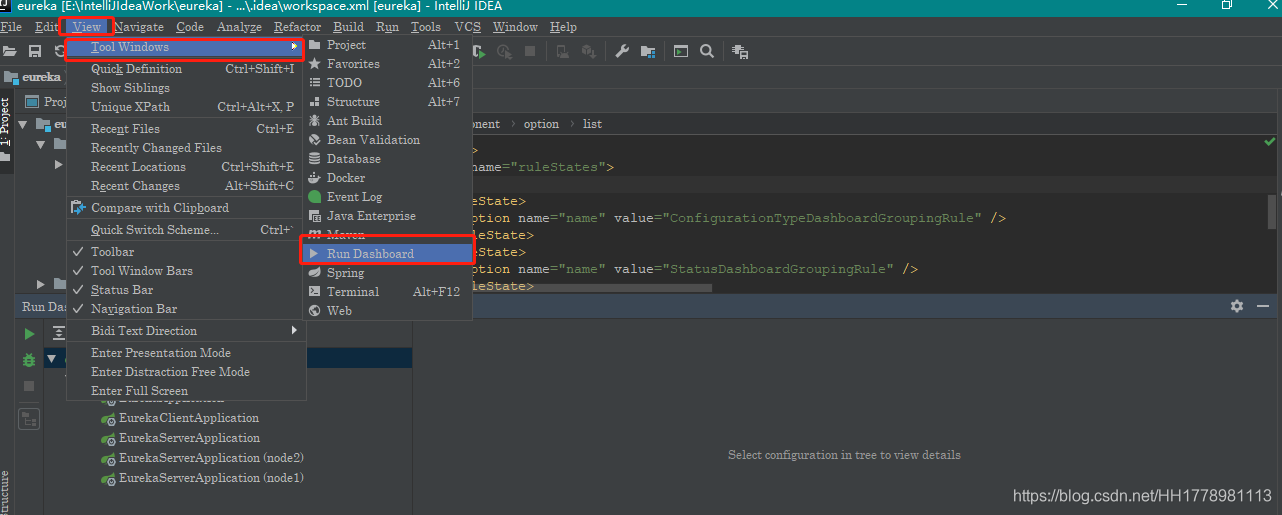Choose TODO in Tool Windows submenu

tap(387, 83)
